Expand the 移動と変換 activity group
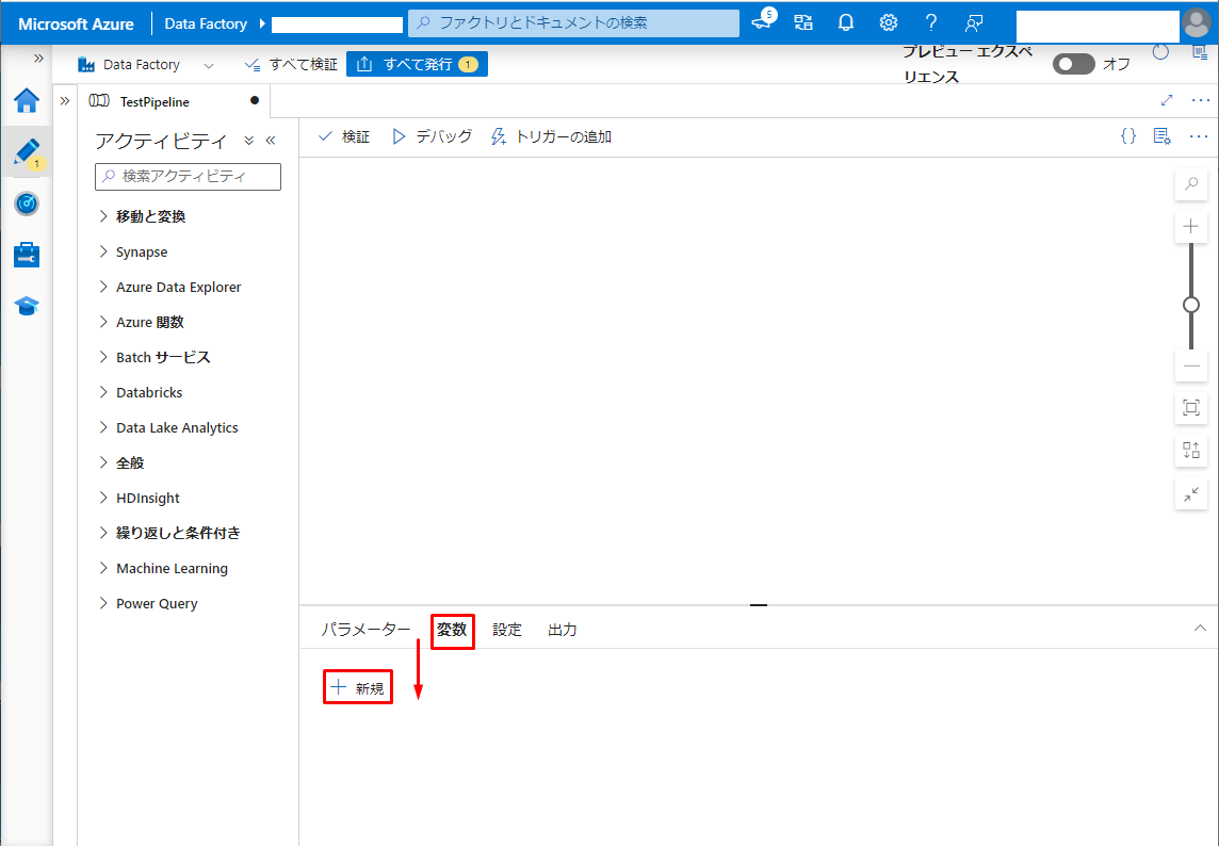 coord(150,216)
